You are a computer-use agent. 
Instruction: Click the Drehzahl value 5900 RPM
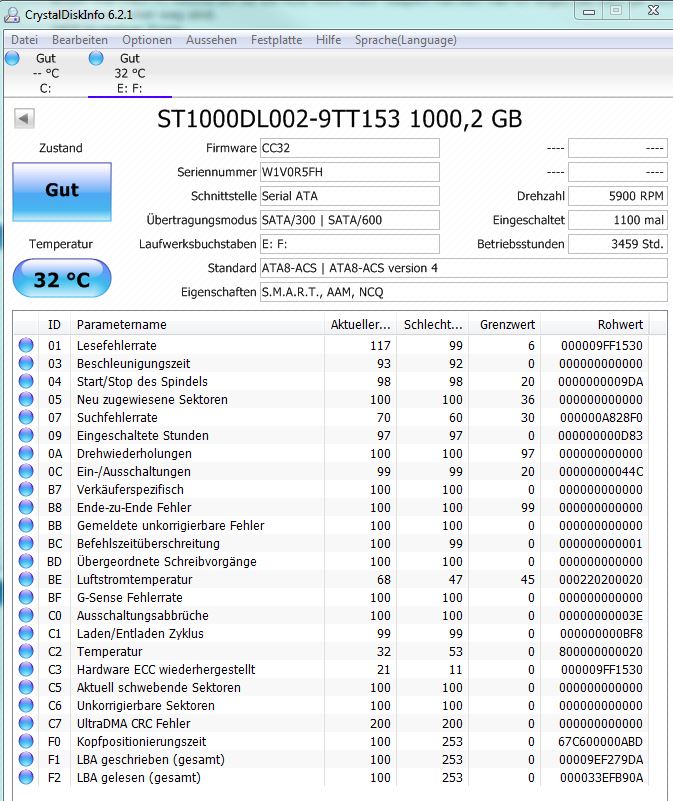[x=618, y=196]
